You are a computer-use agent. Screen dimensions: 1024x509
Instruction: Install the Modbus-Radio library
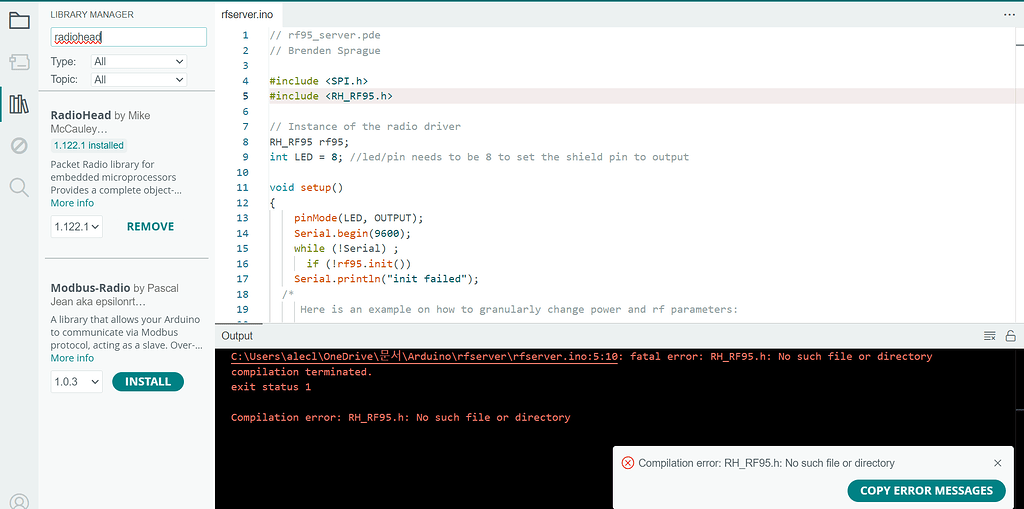pyautogui.click(x=148, y=382)
